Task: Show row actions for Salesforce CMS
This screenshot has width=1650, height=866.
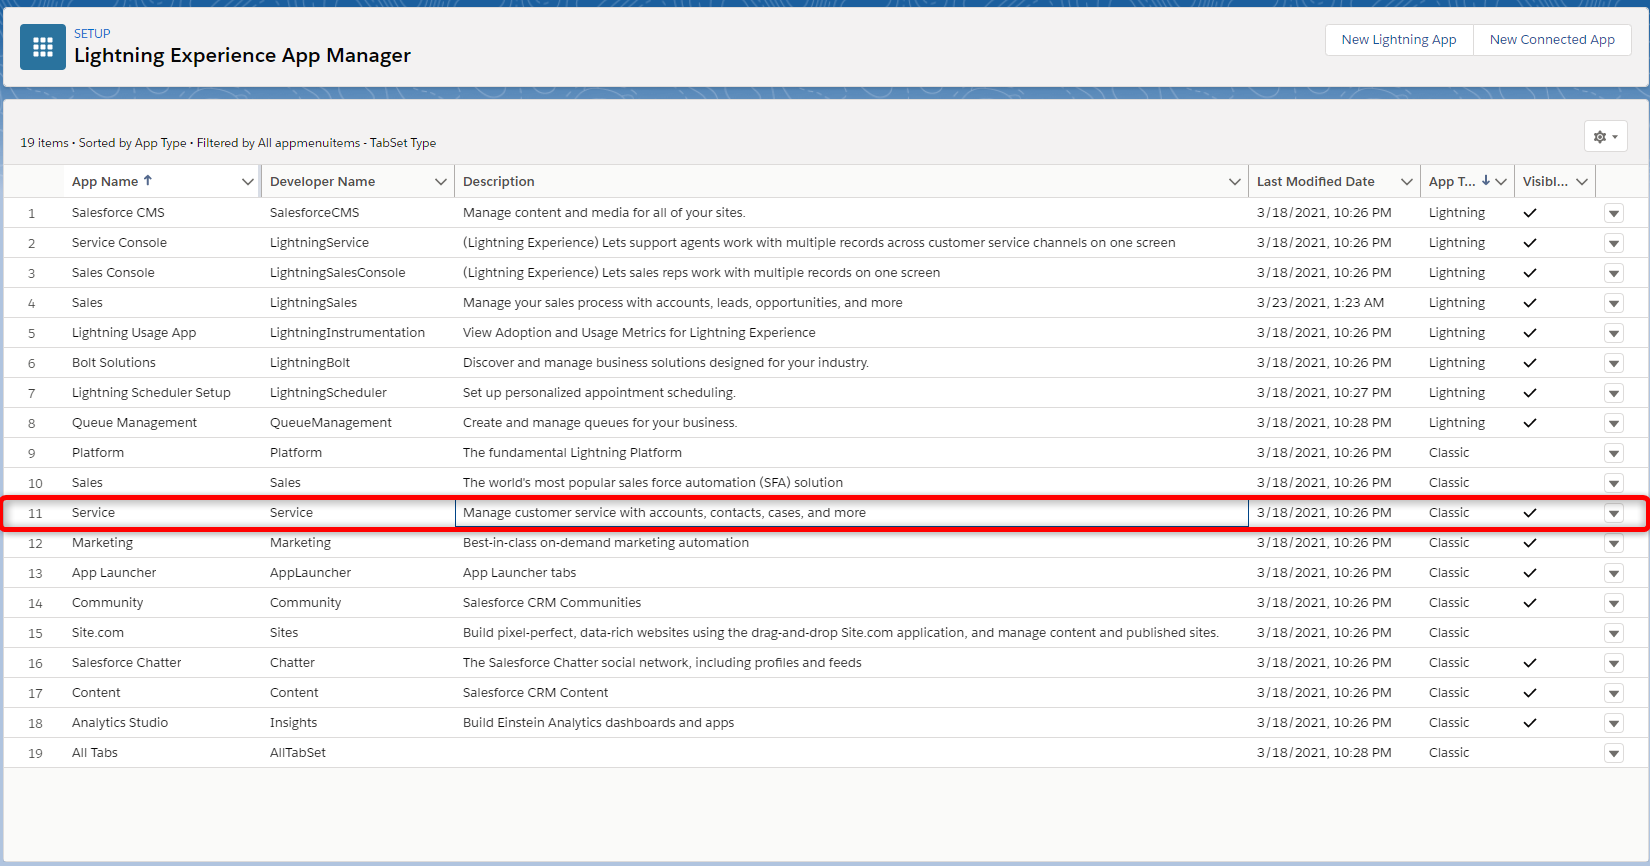Action: [x=1614, y=213]
